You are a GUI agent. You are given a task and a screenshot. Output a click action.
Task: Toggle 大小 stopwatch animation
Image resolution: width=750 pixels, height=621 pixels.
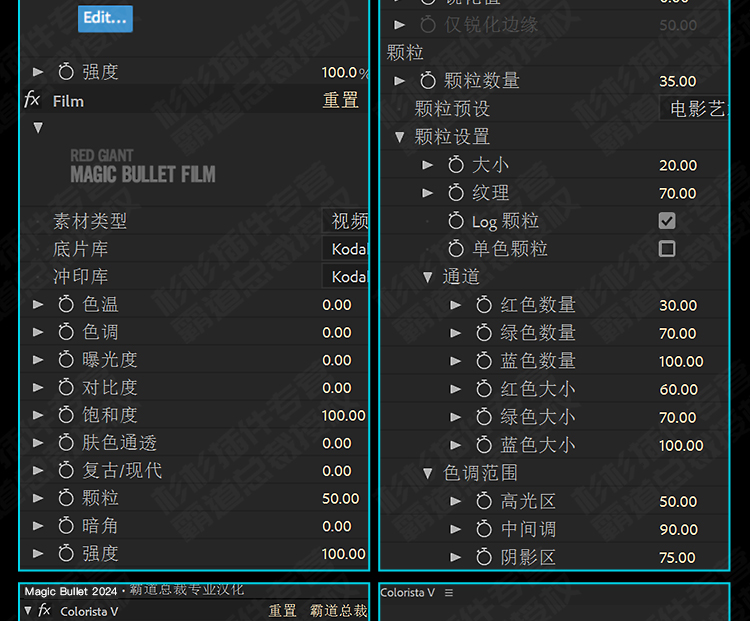(456, 165)
